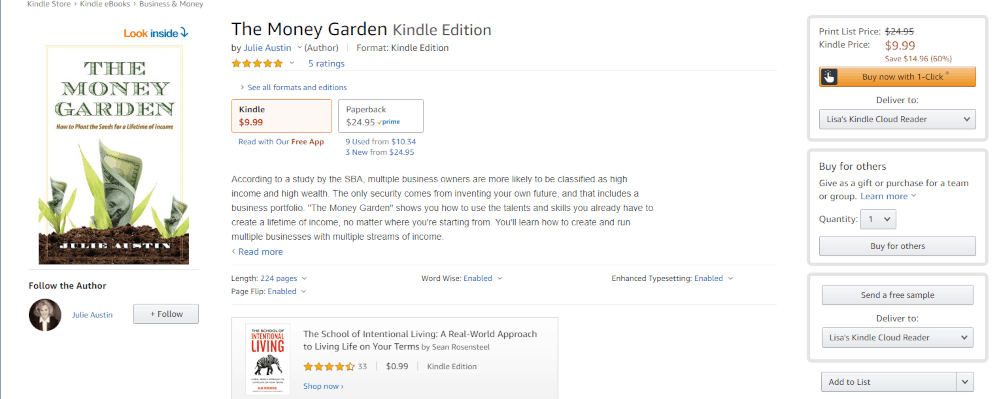Click the Read more link
Viewport: 1000px width, 399px height.
pos(260,252)
